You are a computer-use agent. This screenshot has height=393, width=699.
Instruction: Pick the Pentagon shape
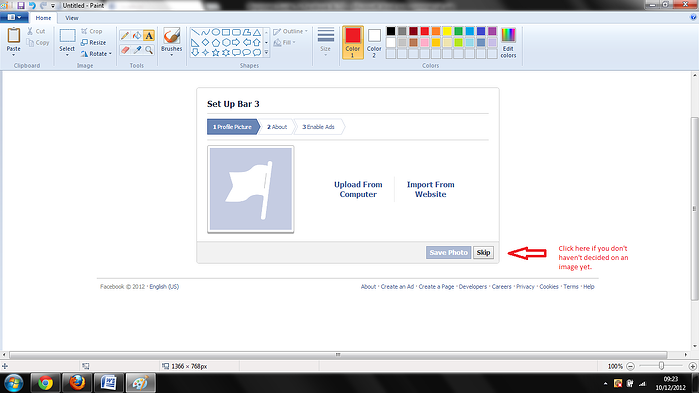[x=216, y=42]
